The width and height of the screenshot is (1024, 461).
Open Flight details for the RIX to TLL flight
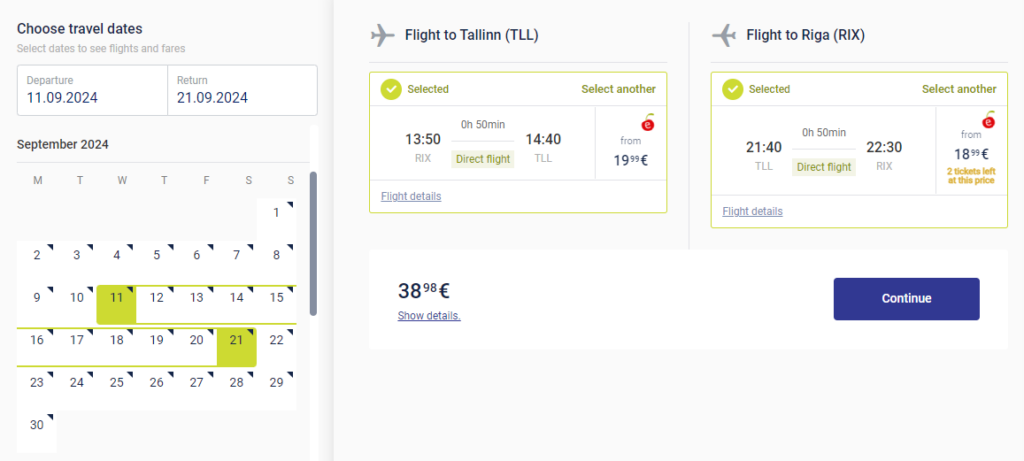411,196
